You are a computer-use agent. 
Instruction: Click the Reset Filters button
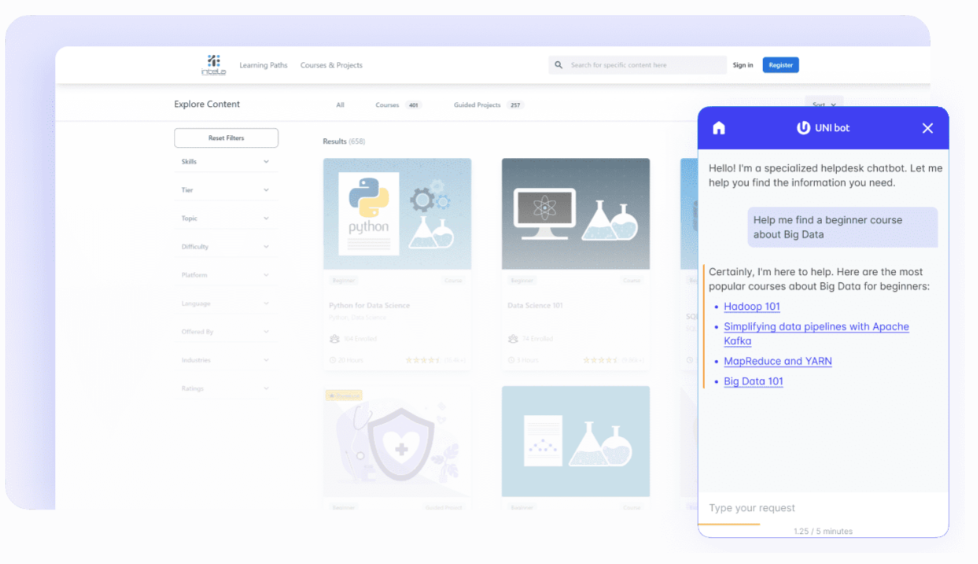point(226,138)
